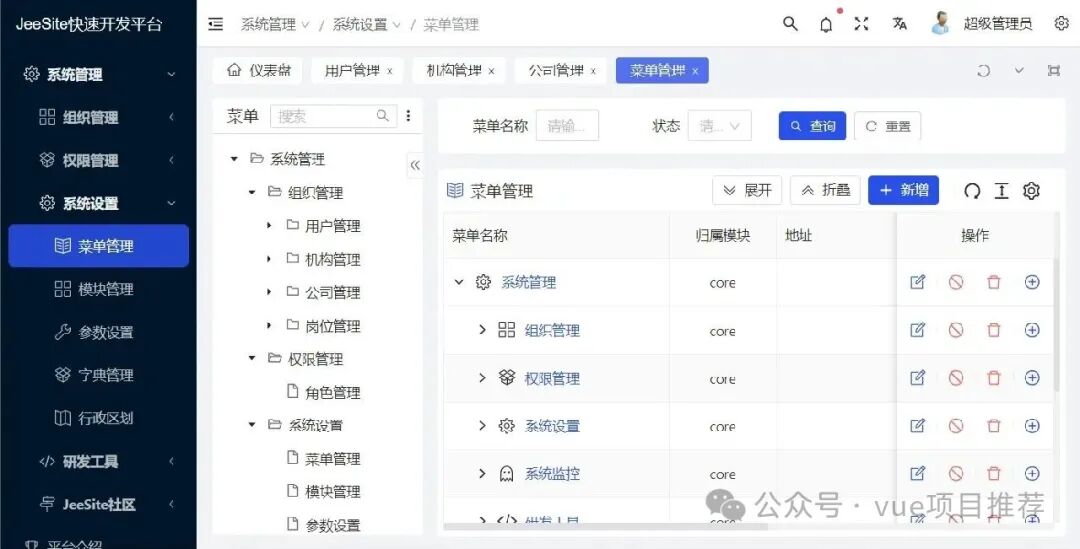Add submenu under 权限管理 row
This screenshot has height=549, width=1080.
point(1032,378)
